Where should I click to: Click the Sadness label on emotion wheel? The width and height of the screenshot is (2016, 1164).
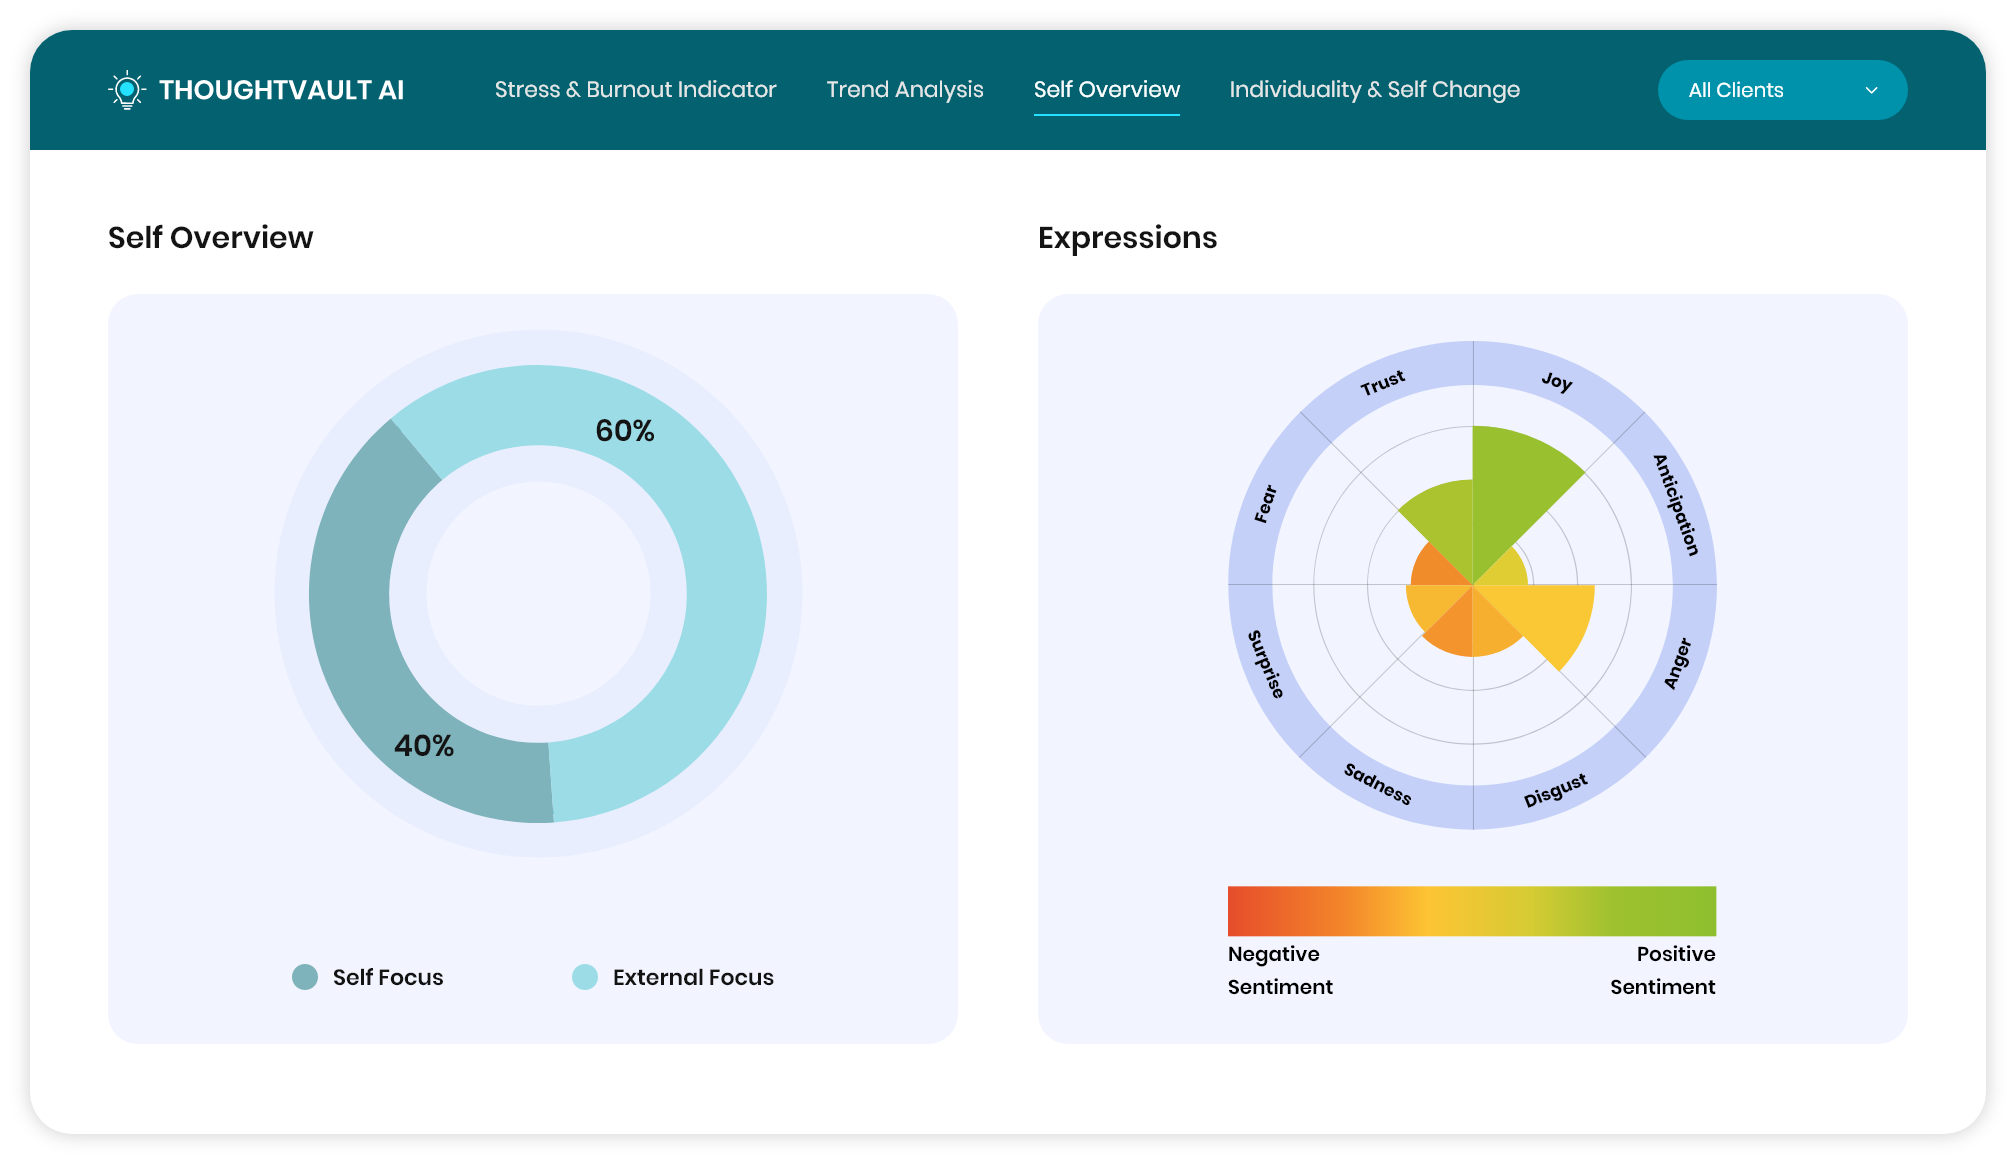pyautogui.click(x=1377, y=784)
